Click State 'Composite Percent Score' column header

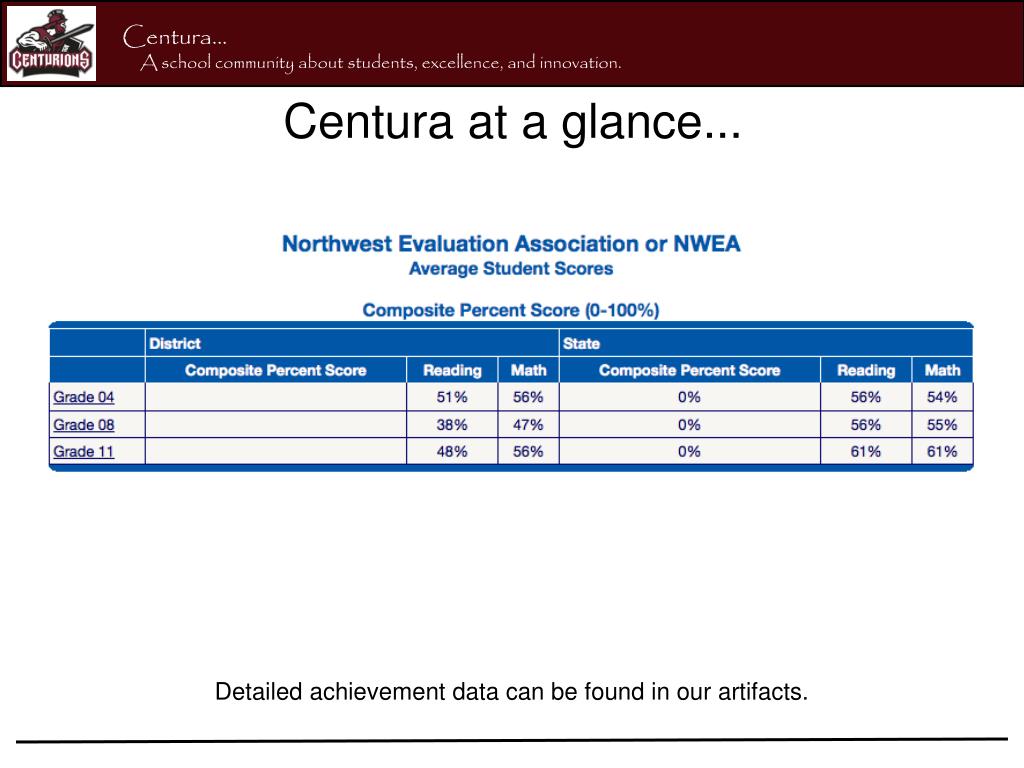690,370
